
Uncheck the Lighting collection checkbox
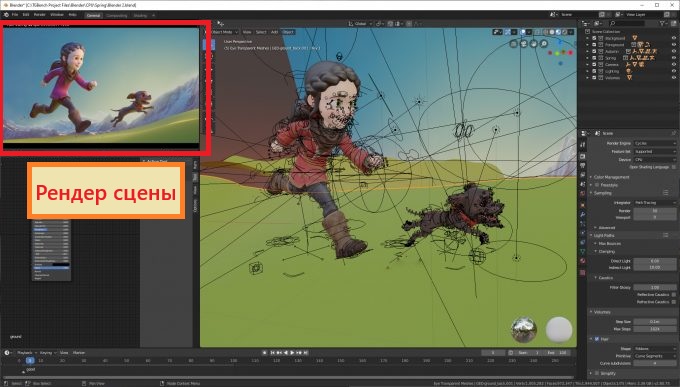[x=594, y=71]
